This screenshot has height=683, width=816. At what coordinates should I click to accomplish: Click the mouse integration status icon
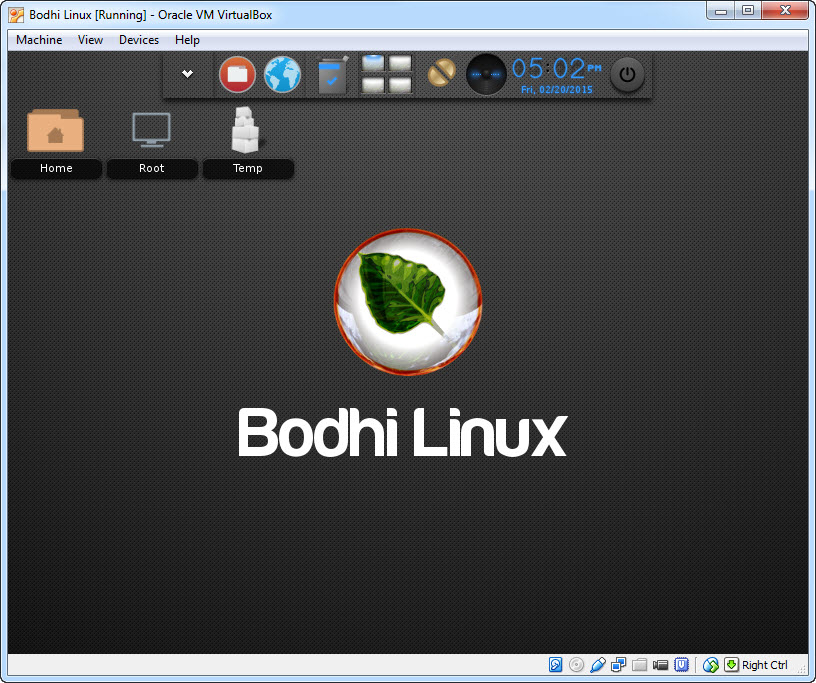click(x=710, y=665)
